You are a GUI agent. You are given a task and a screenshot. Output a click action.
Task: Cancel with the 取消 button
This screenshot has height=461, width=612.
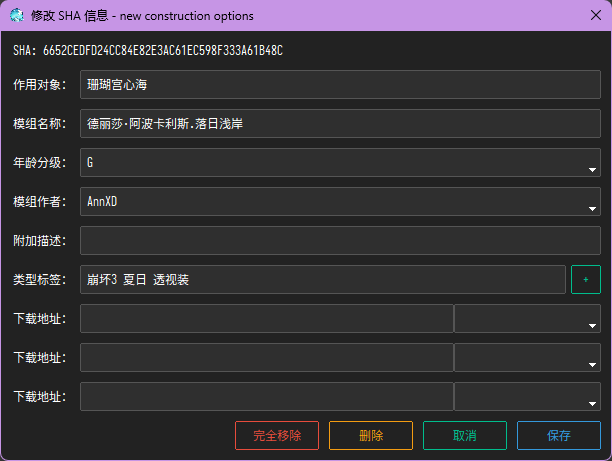click(465, 436)
